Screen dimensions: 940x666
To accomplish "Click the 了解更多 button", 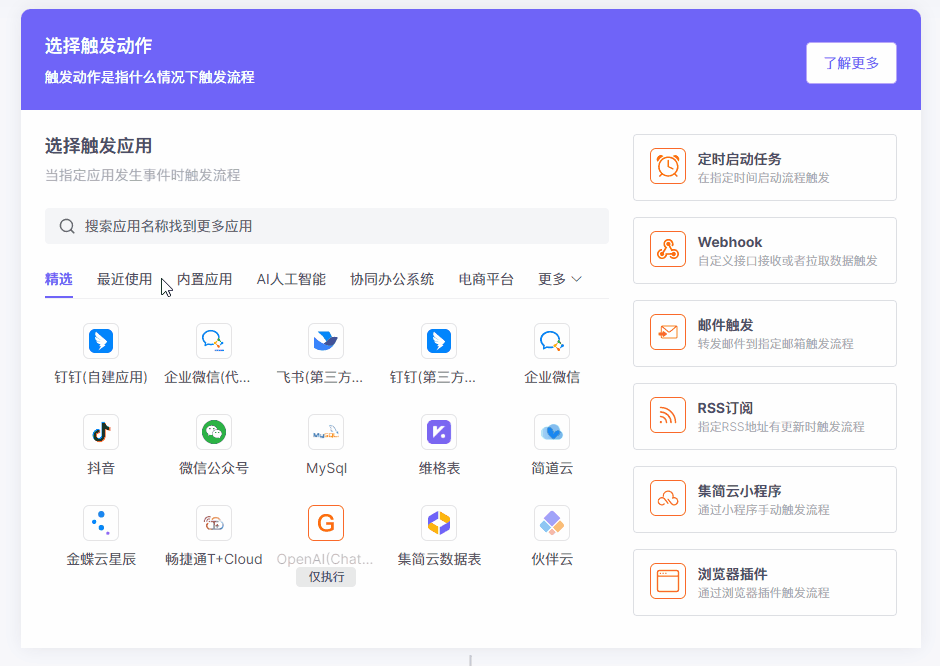I will [x=851, y=63].
